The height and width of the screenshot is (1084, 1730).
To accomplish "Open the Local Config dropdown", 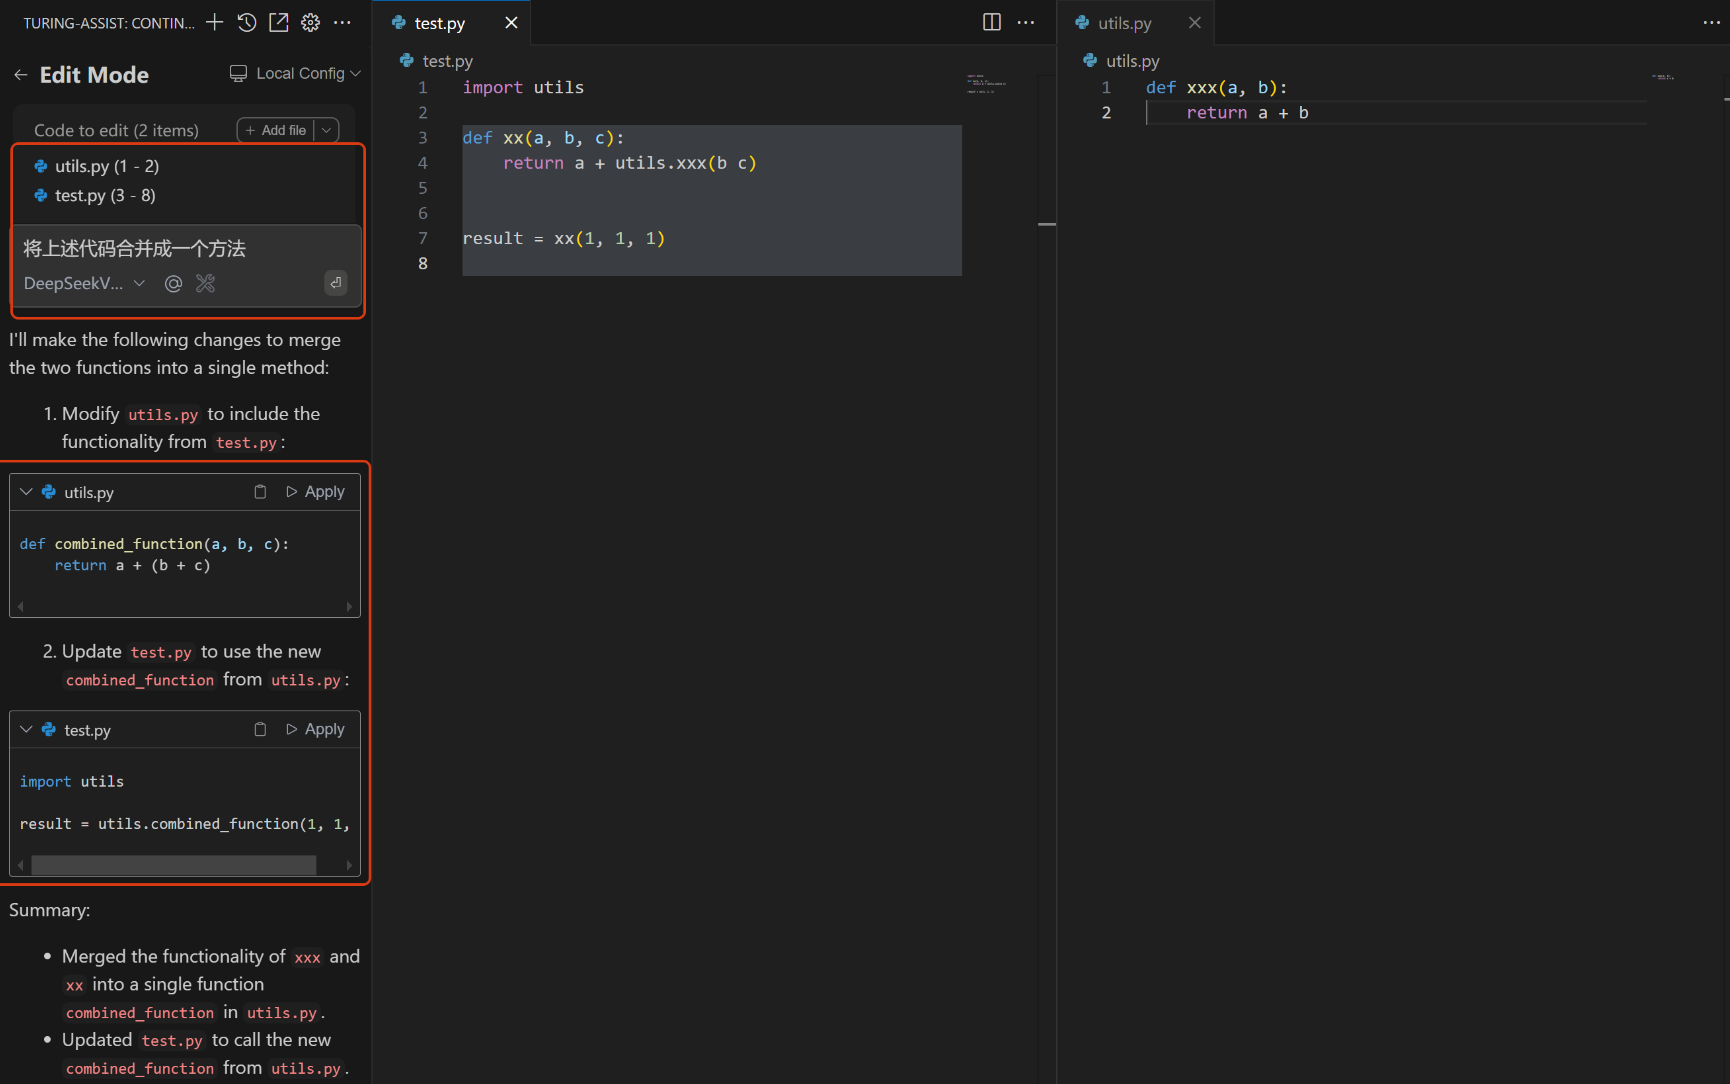I will pyautogui.click(x=295, y=73).
